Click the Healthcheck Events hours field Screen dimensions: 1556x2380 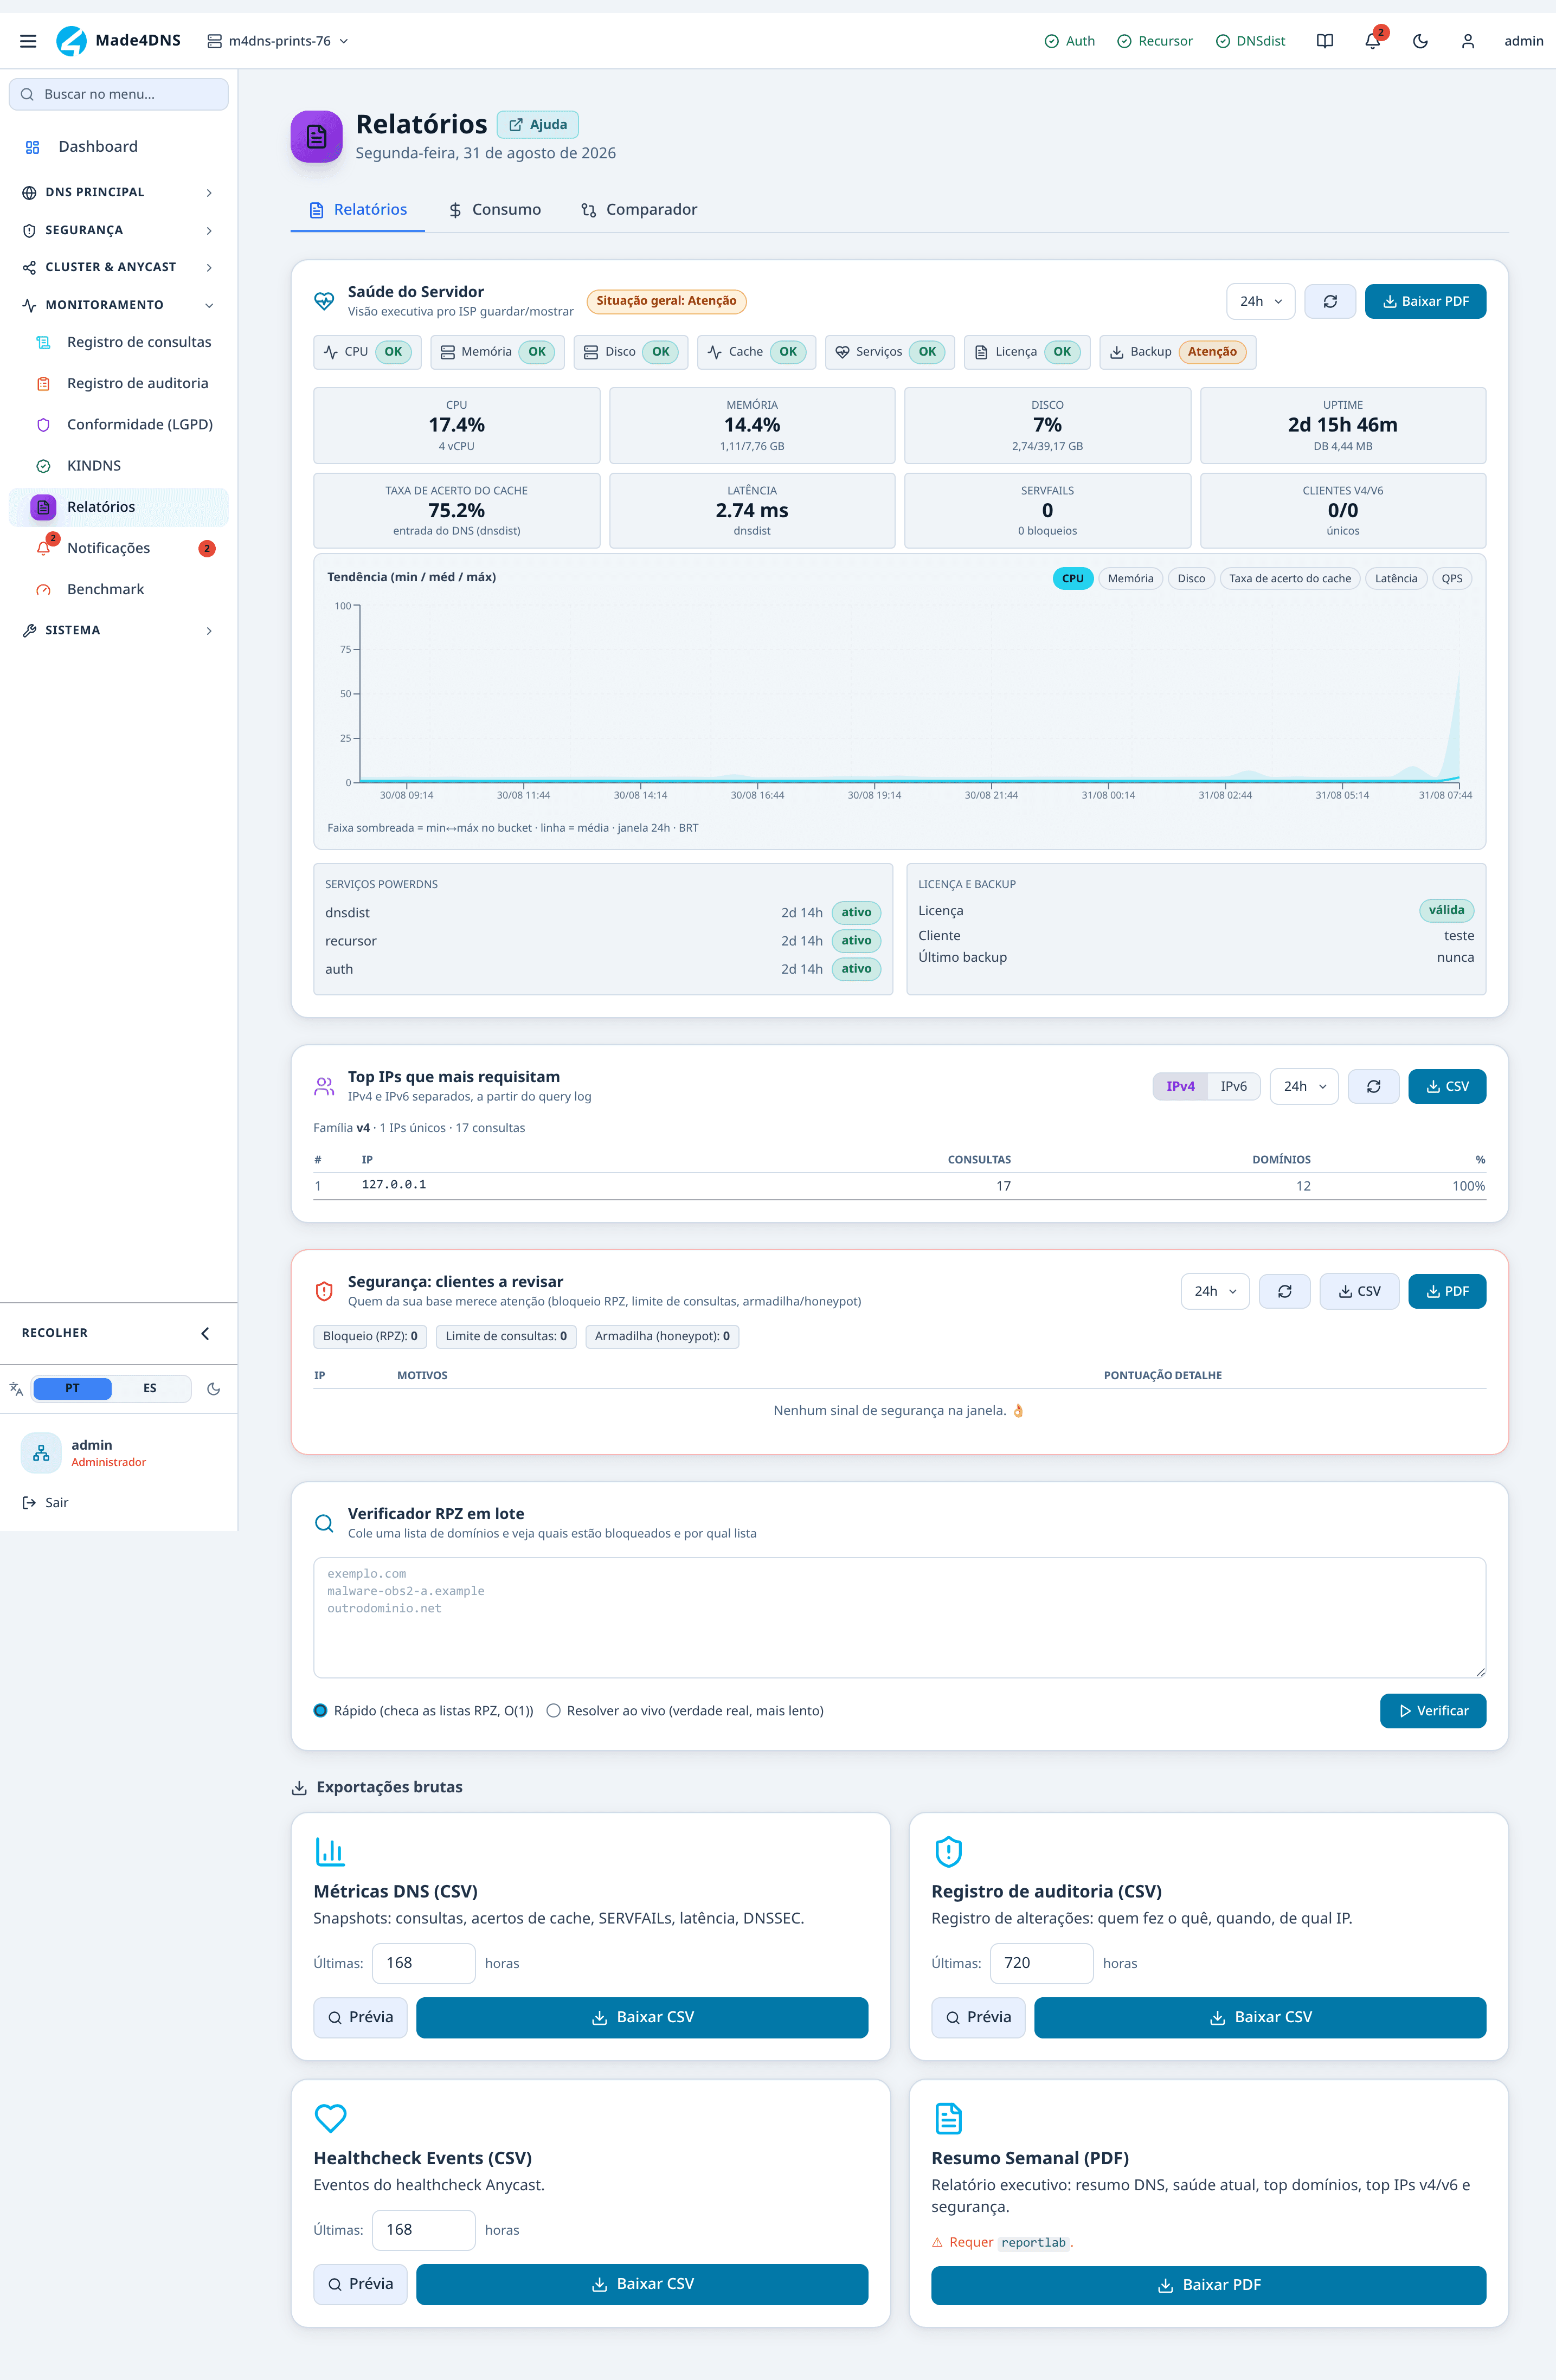(x=424, y=2230)
